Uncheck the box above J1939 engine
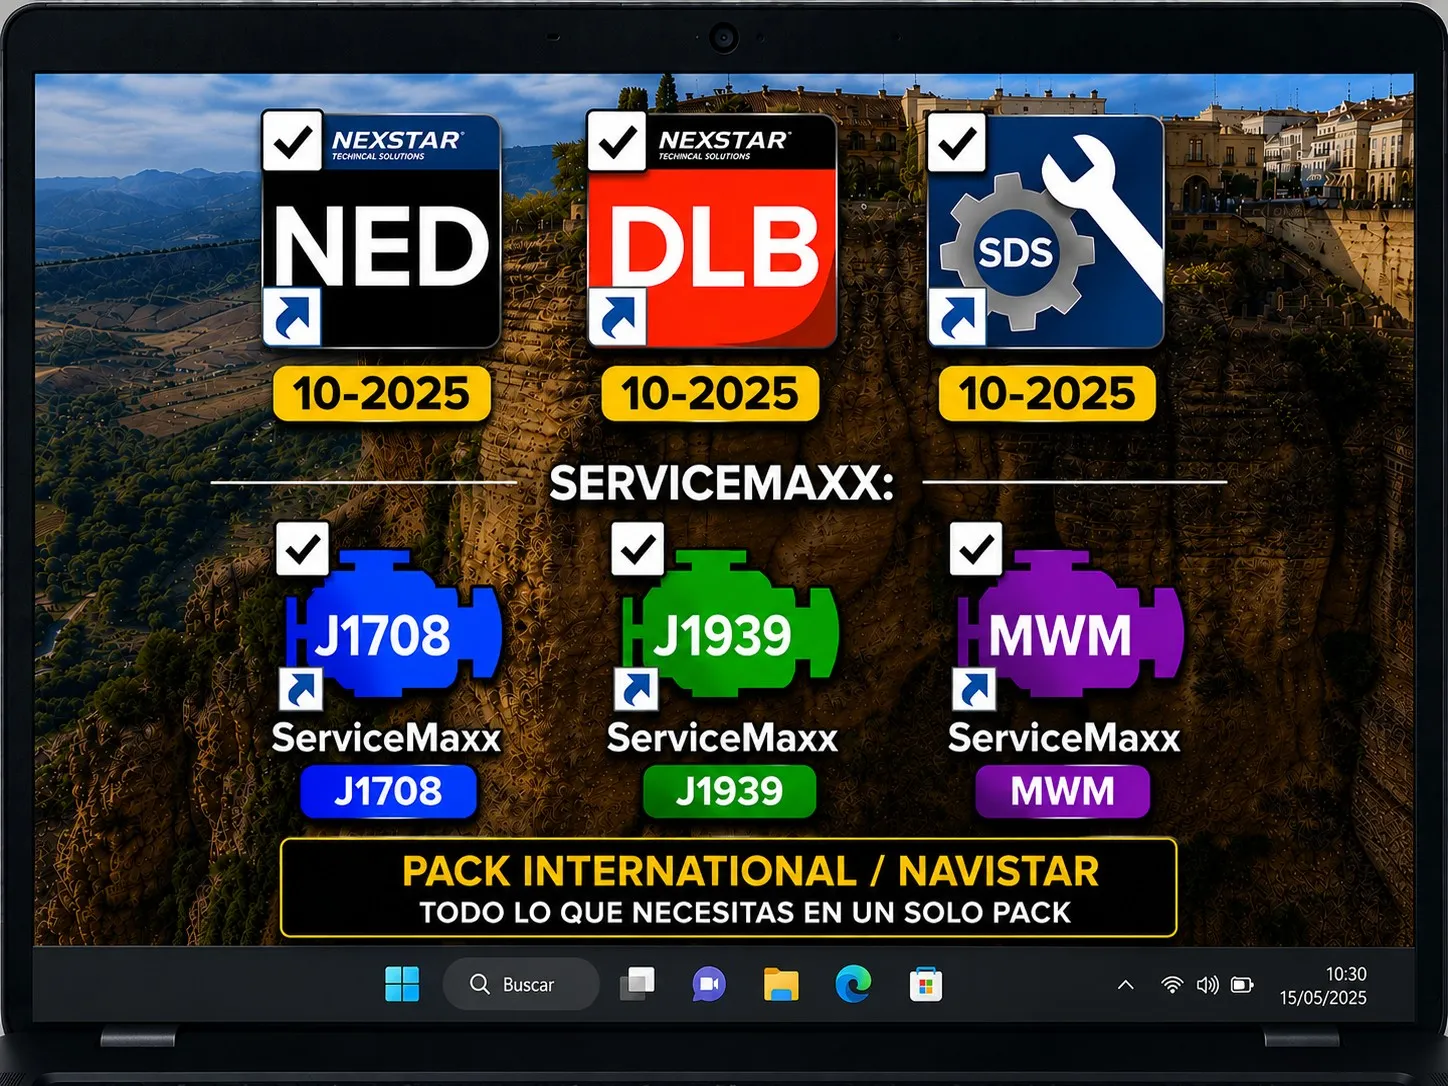Viewport: 1448px width, 1086px height. [x=637, y=548]
